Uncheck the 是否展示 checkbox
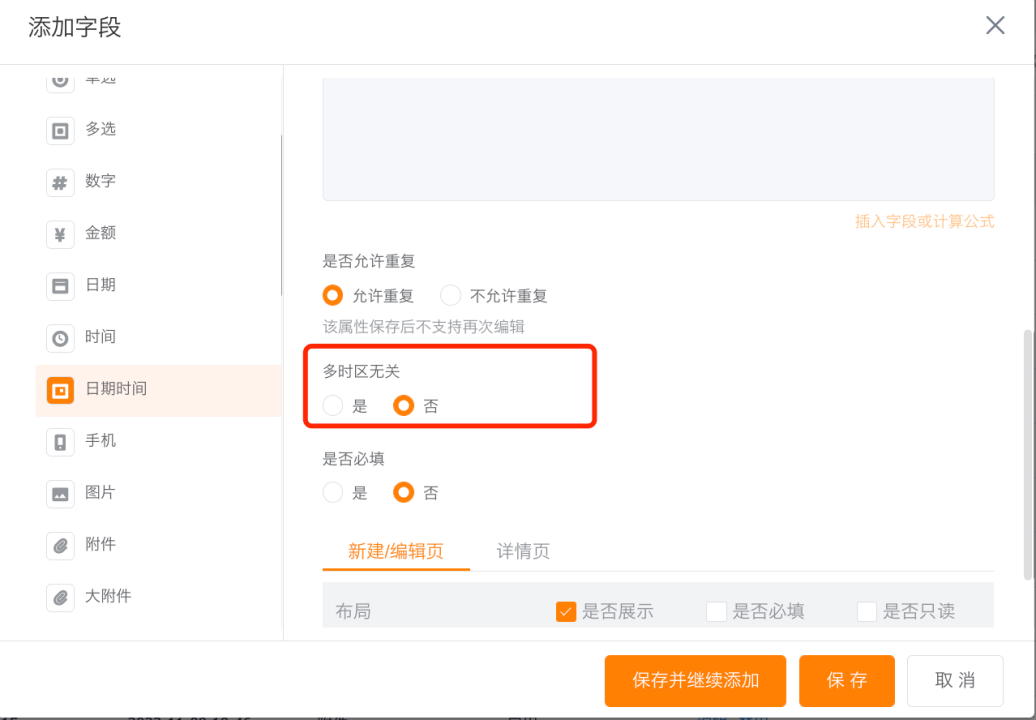Screen dimensions: 1036x720 point(566,612)
